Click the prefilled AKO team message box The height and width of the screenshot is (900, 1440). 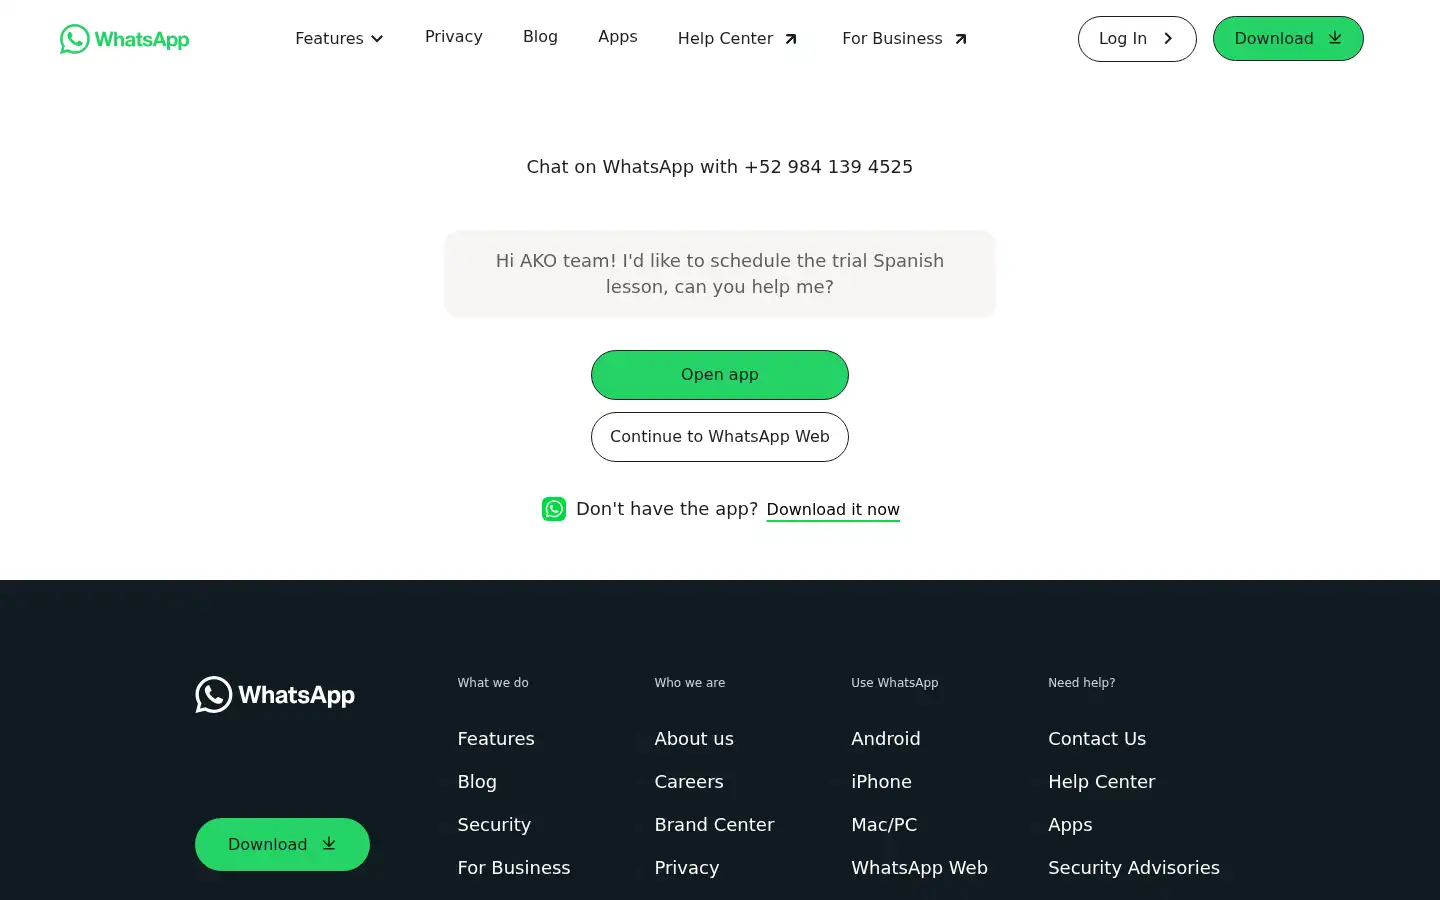click(x=720, y=274)
